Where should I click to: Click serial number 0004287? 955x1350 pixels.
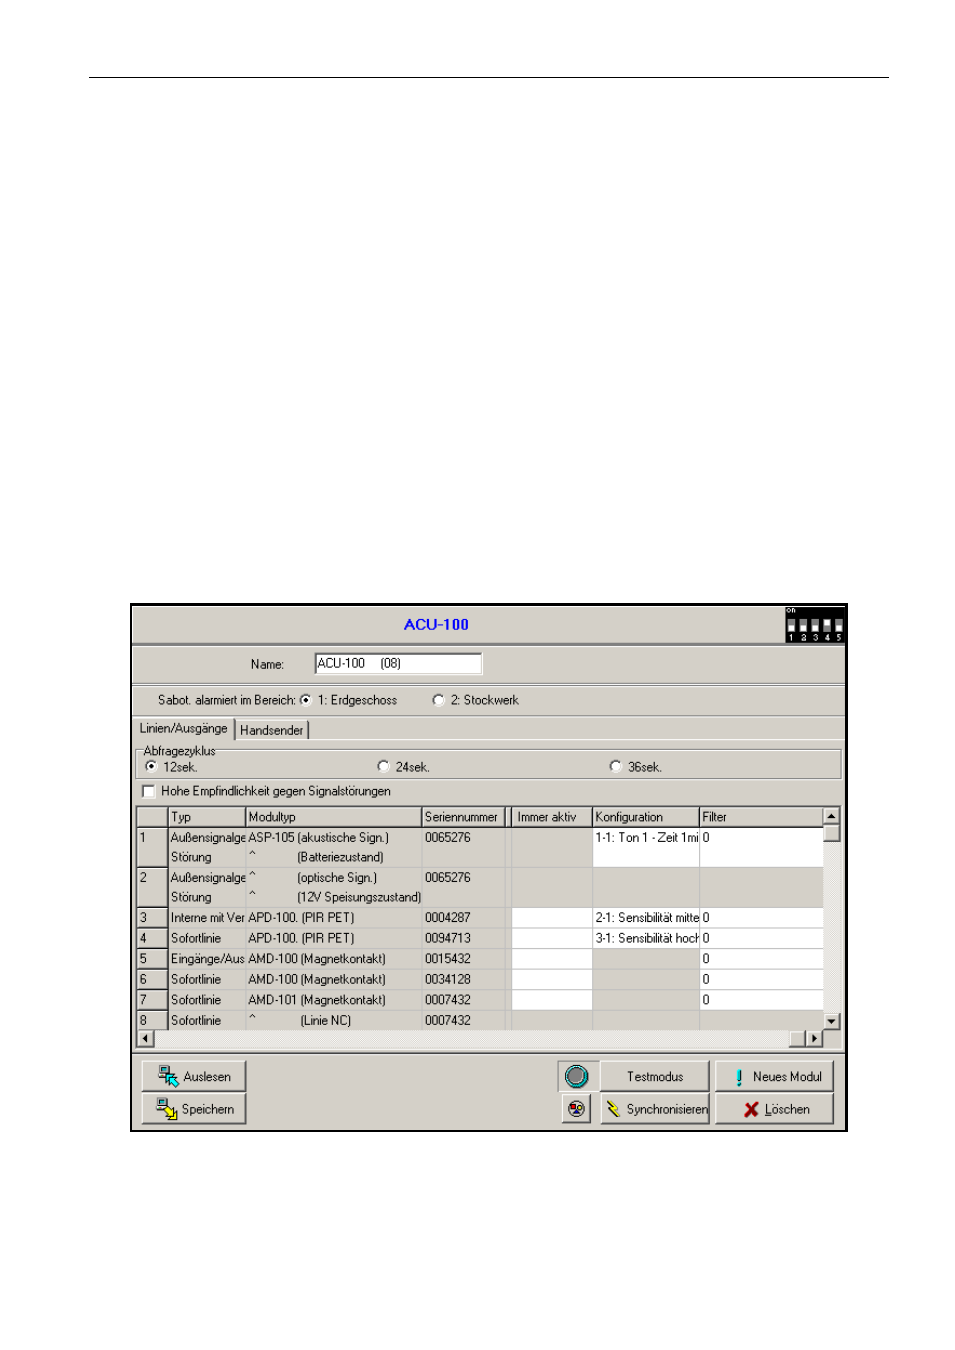[x=464, y=918]
